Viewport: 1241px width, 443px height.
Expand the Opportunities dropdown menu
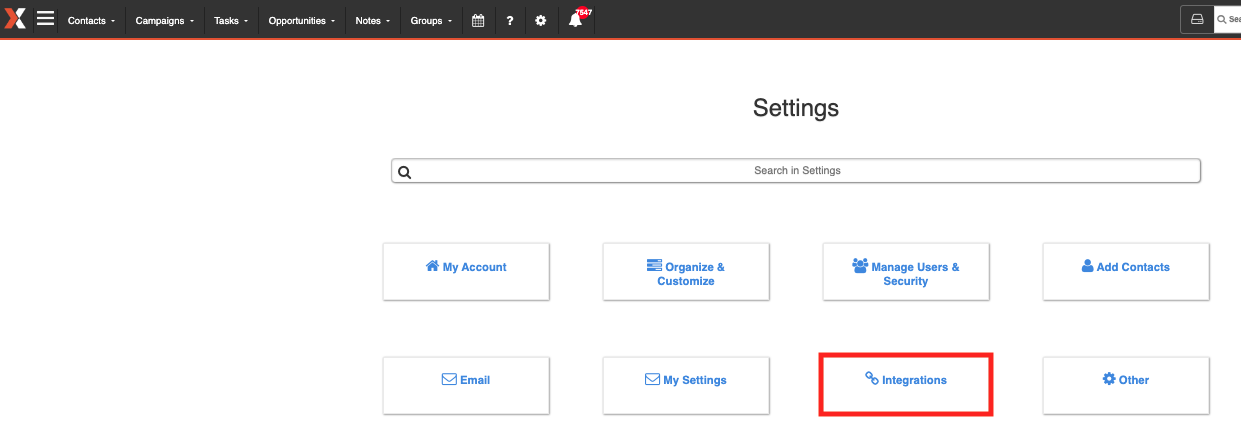(301, 20)
